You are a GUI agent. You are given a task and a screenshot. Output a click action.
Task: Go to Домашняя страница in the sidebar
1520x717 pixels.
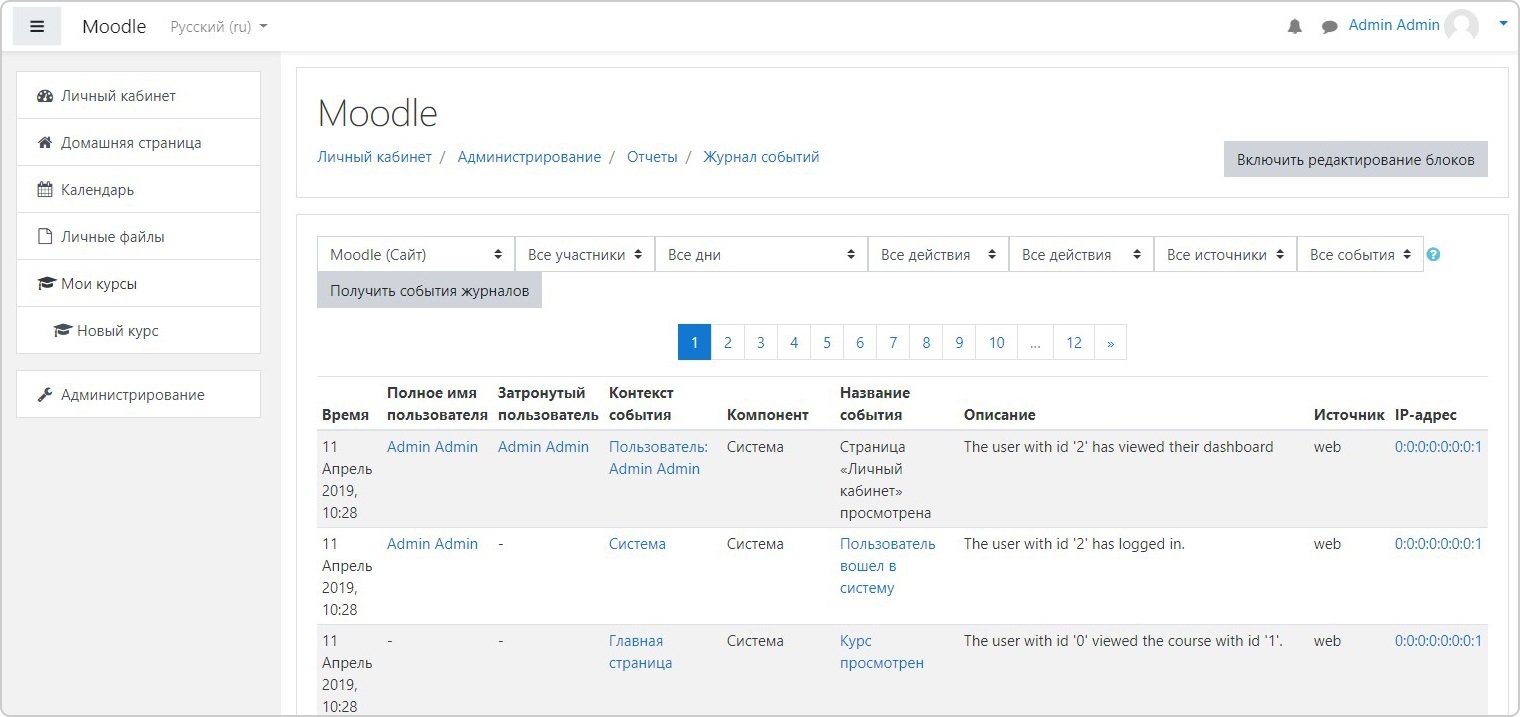131,143
